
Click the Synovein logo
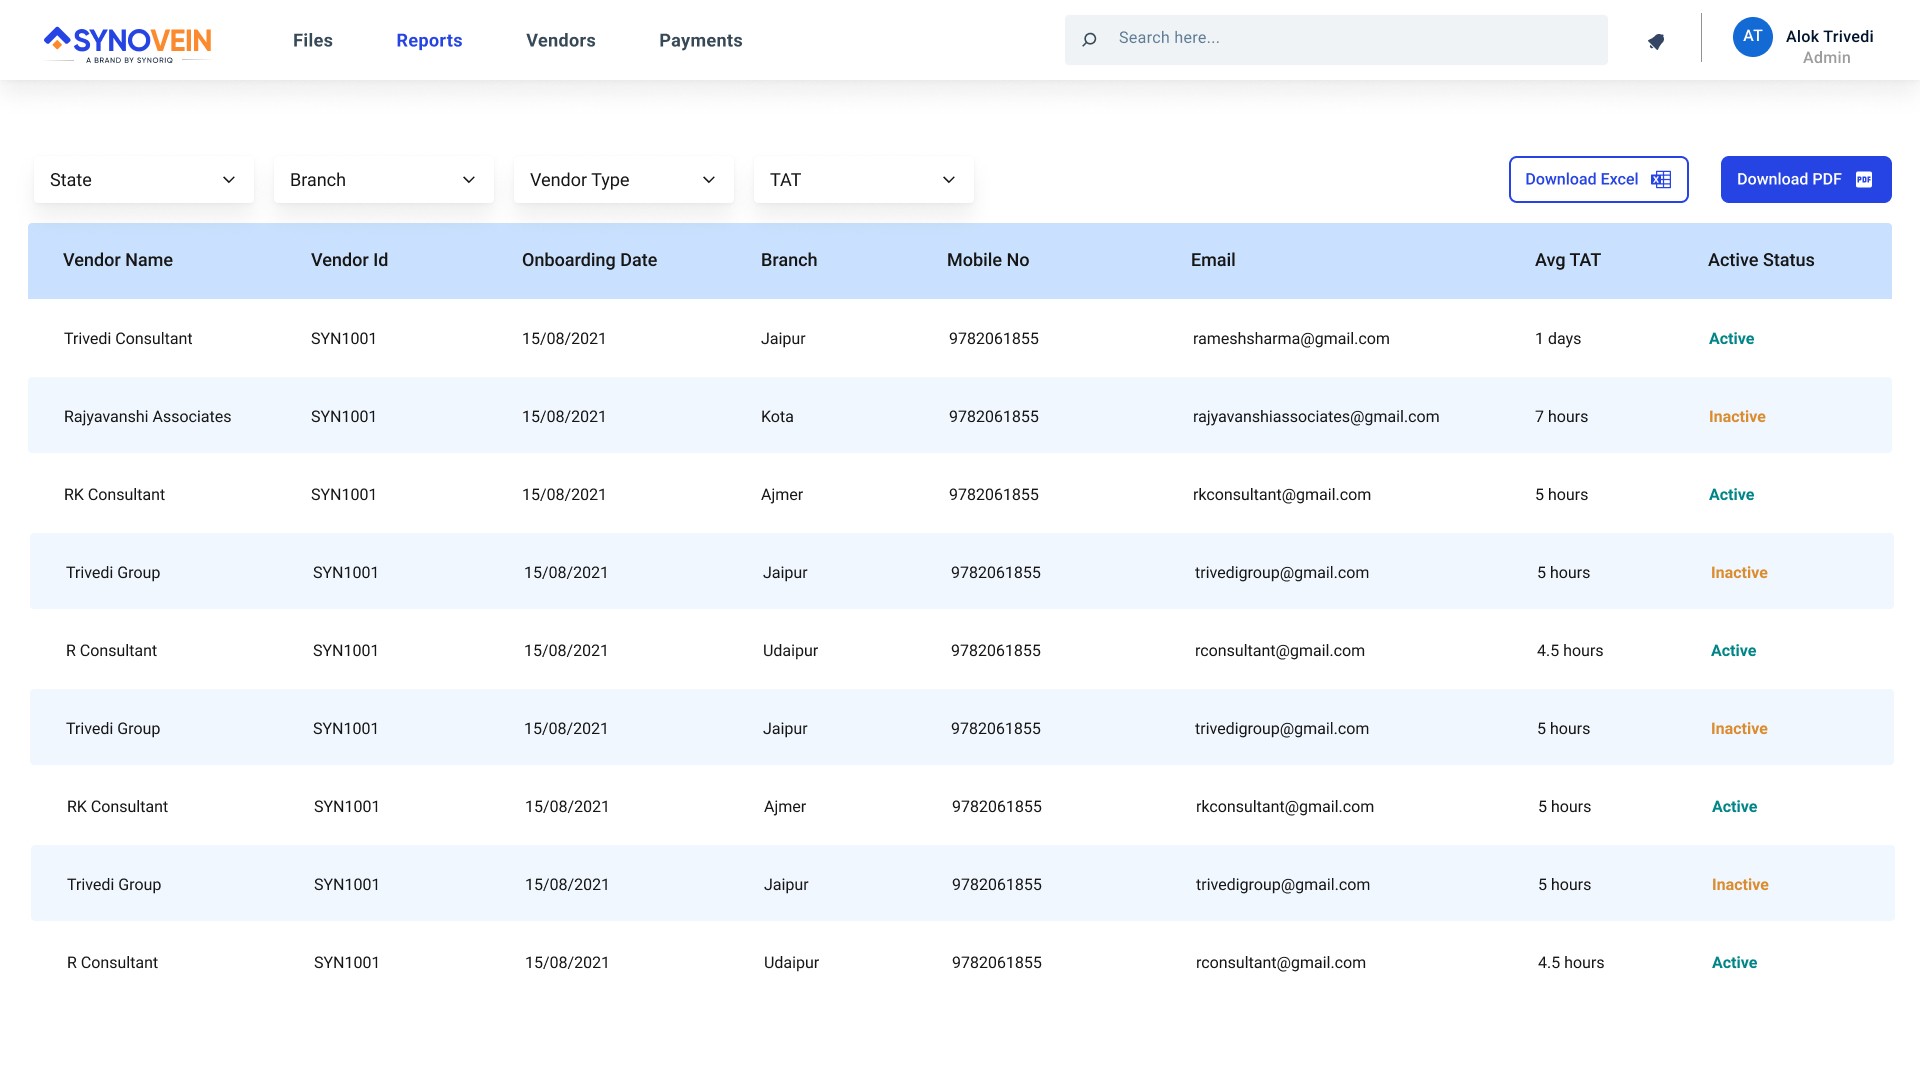pos(128,43)
